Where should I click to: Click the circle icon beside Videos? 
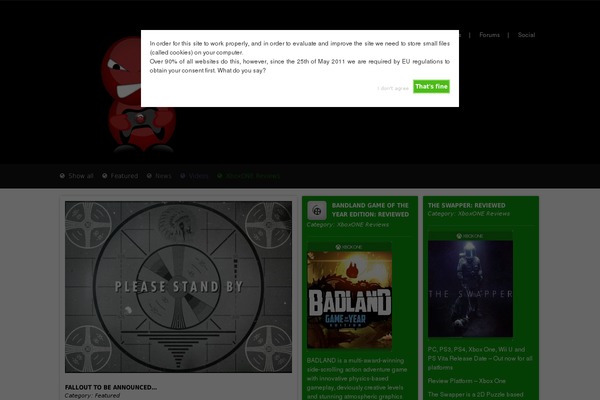183,176
